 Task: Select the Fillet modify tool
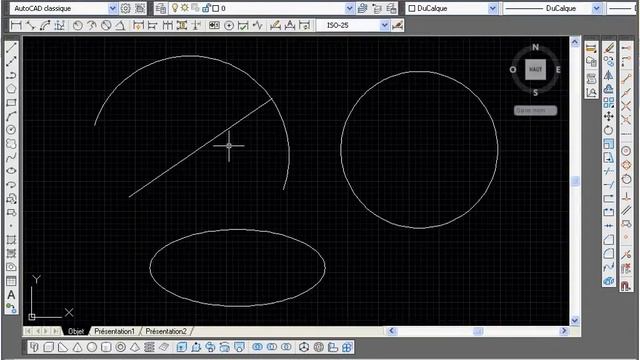(609, 253)
